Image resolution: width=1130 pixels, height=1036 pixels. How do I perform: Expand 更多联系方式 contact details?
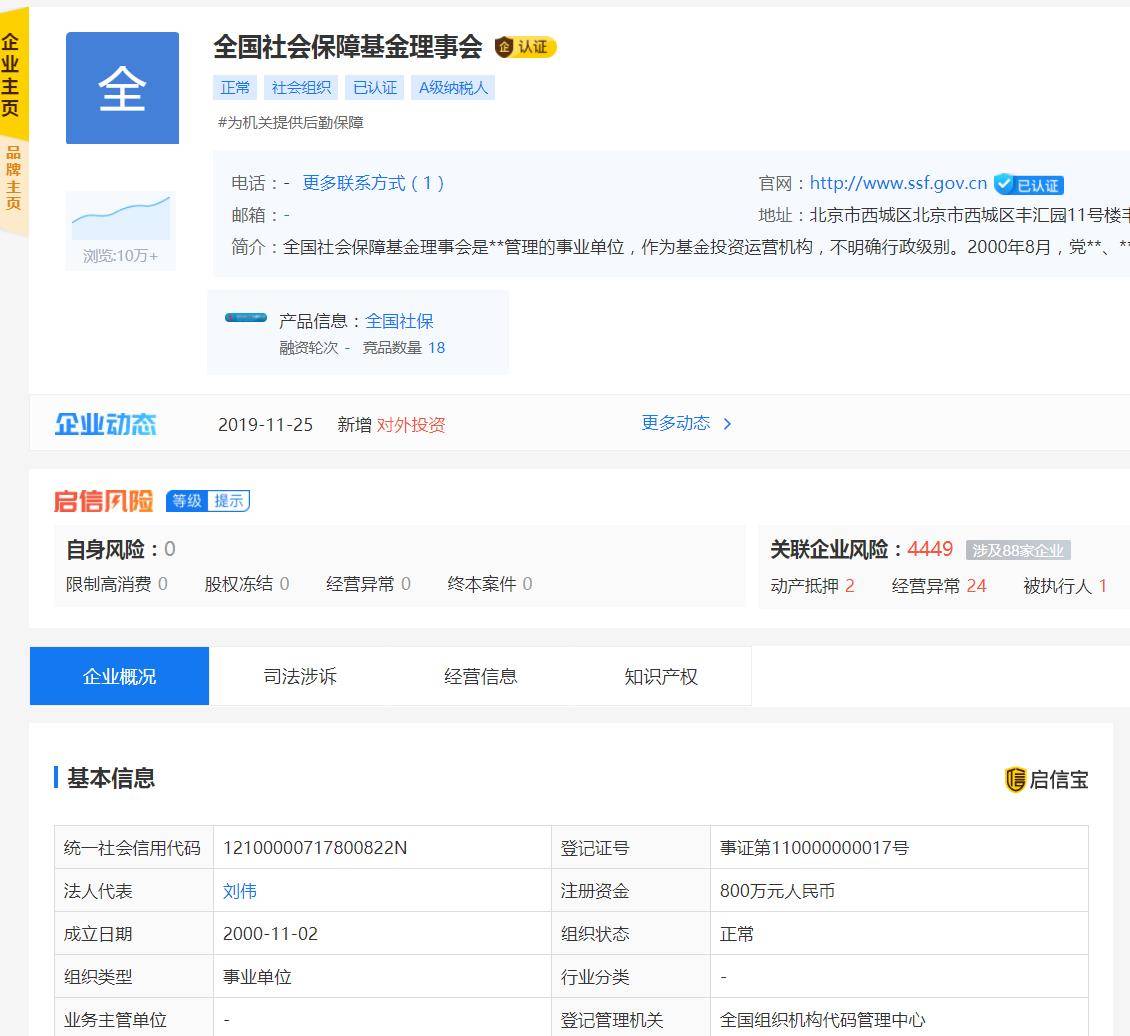click(x=373, y=183)
